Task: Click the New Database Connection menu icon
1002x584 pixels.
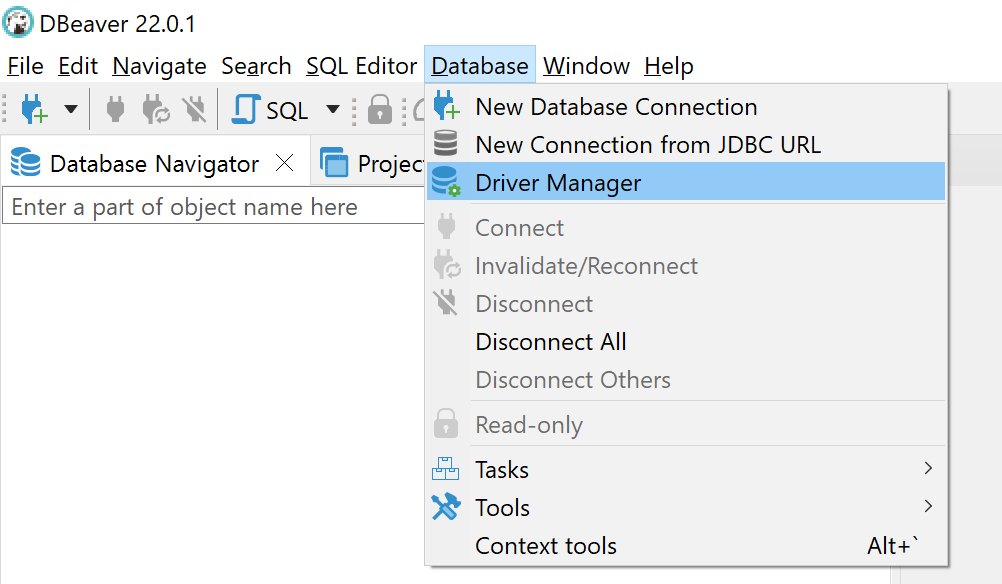Action: coord(445,106)
